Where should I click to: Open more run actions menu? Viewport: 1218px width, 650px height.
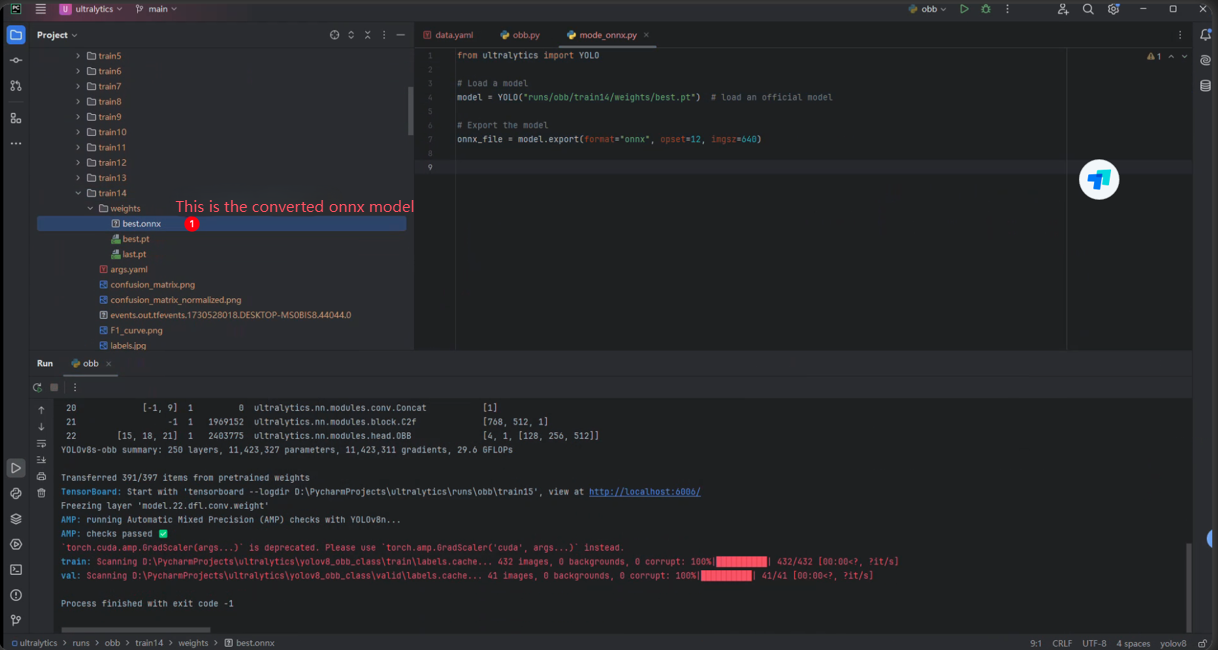coord(1007,9)
